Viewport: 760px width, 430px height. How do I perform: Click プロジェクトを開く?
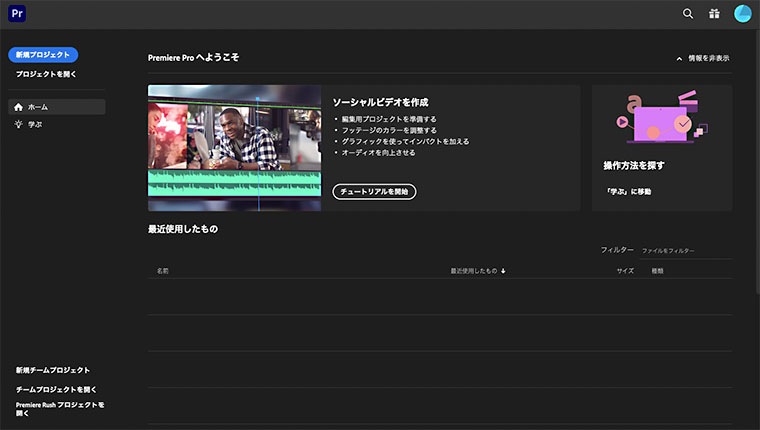(x=46, y=74)
